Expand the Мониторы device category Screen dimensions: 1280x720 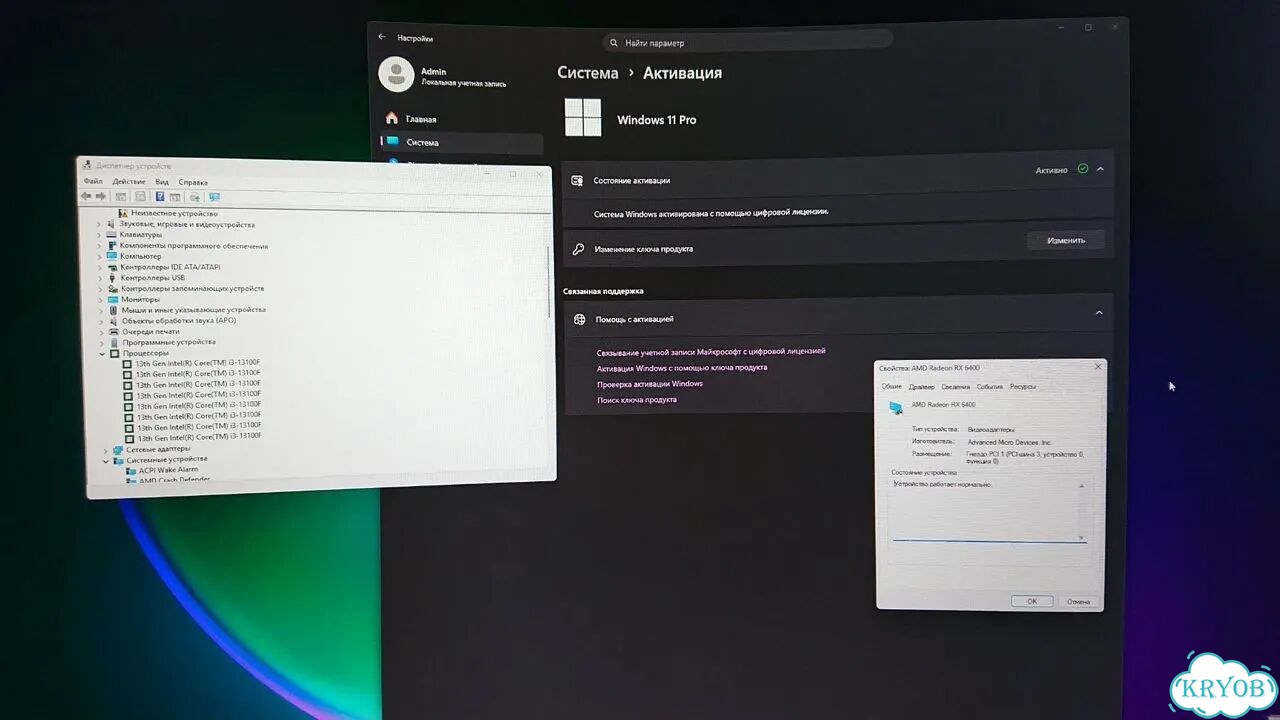tap(100, 299)
